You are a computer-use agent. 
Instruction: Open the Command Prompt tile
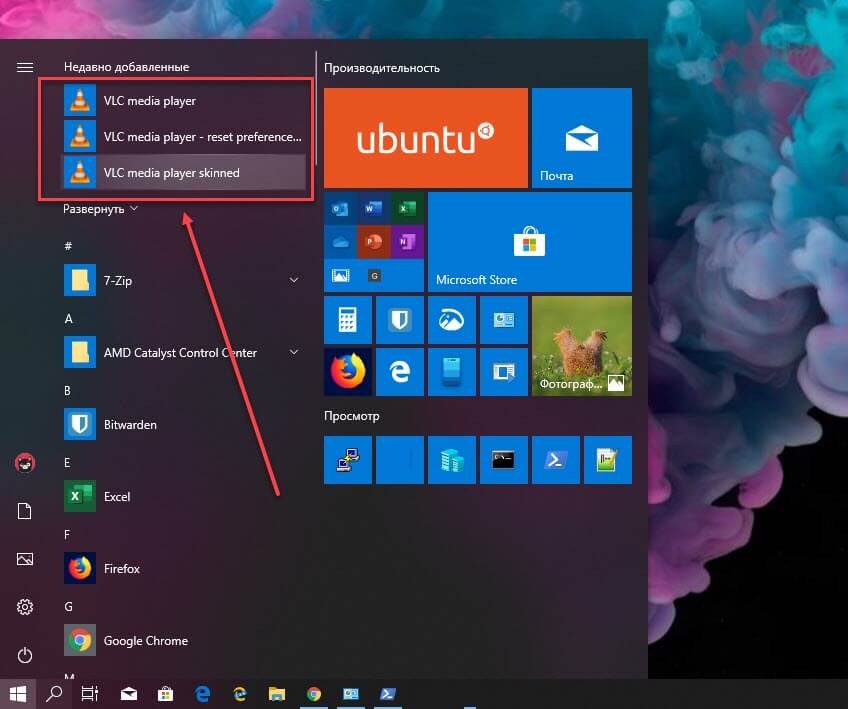coord(504,460)
